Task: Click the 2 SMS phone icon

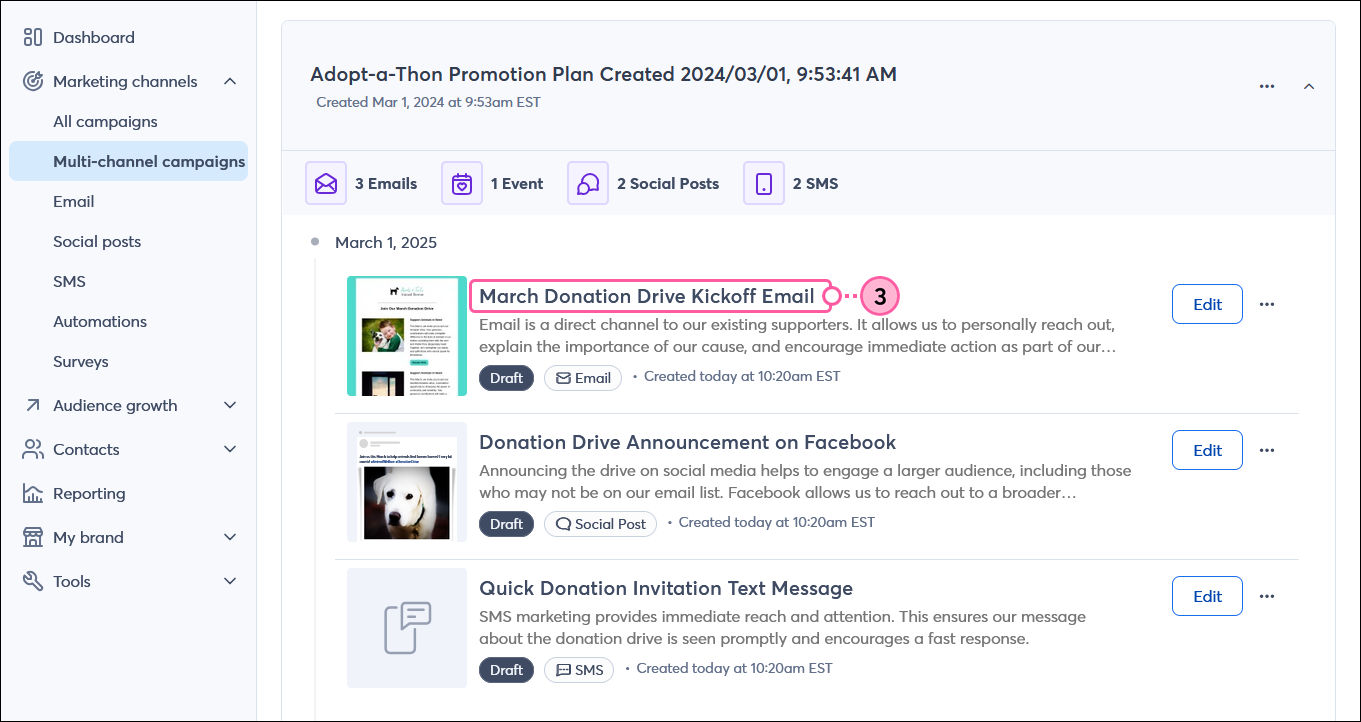Action: click(x=764, y=184)
